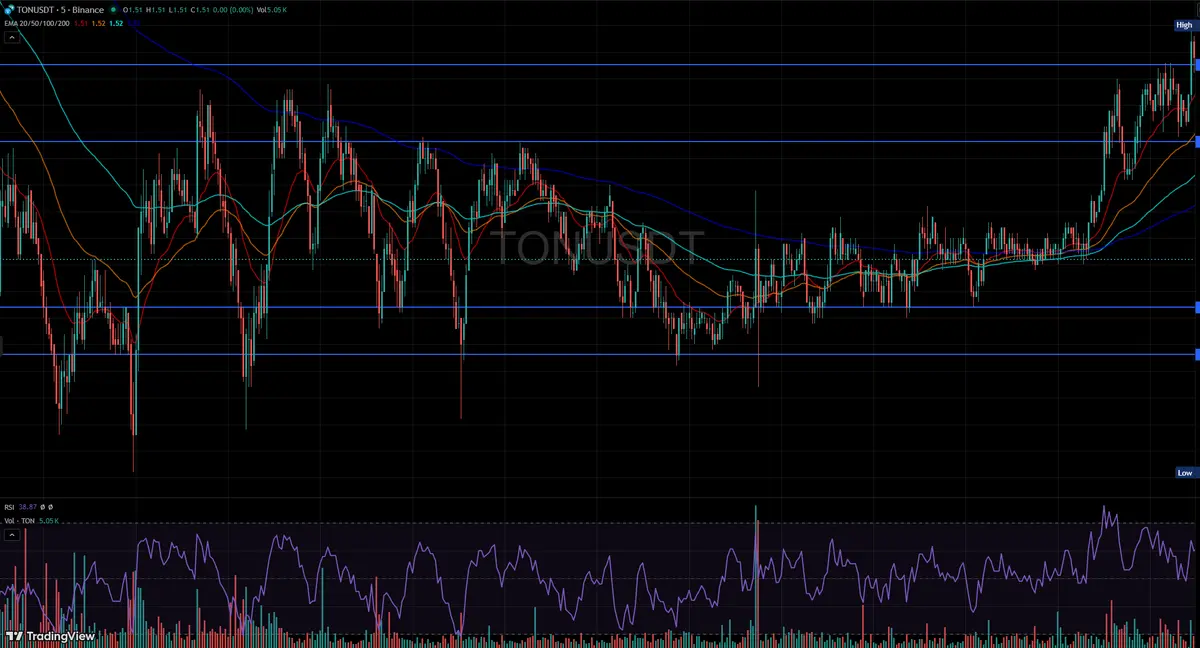Viewport: 1200px width, 648px height.
Task: Click the green market status dot
Action: pyautogui.click(x=114, y=10)
